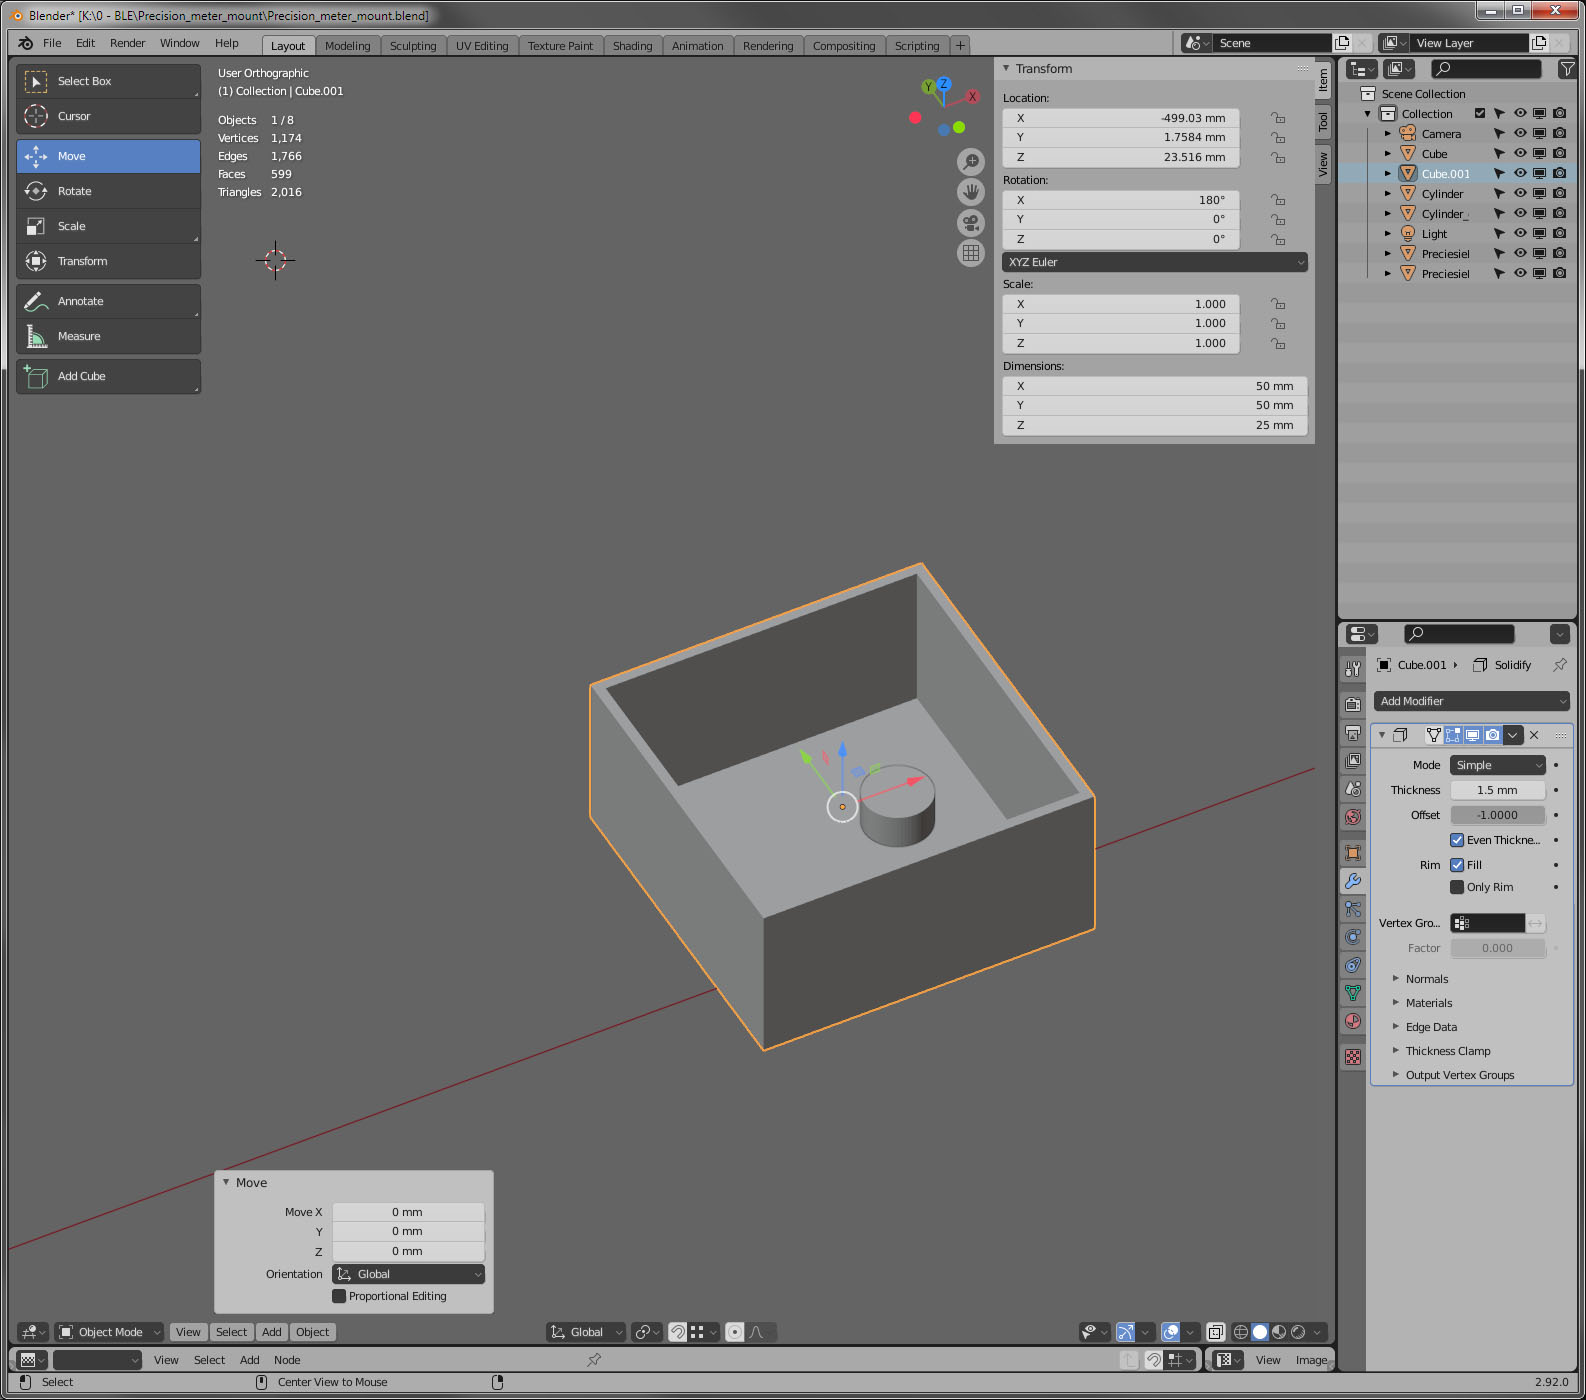Expand Output Vertex Groups subpanel

(x=1459, y=1075)
